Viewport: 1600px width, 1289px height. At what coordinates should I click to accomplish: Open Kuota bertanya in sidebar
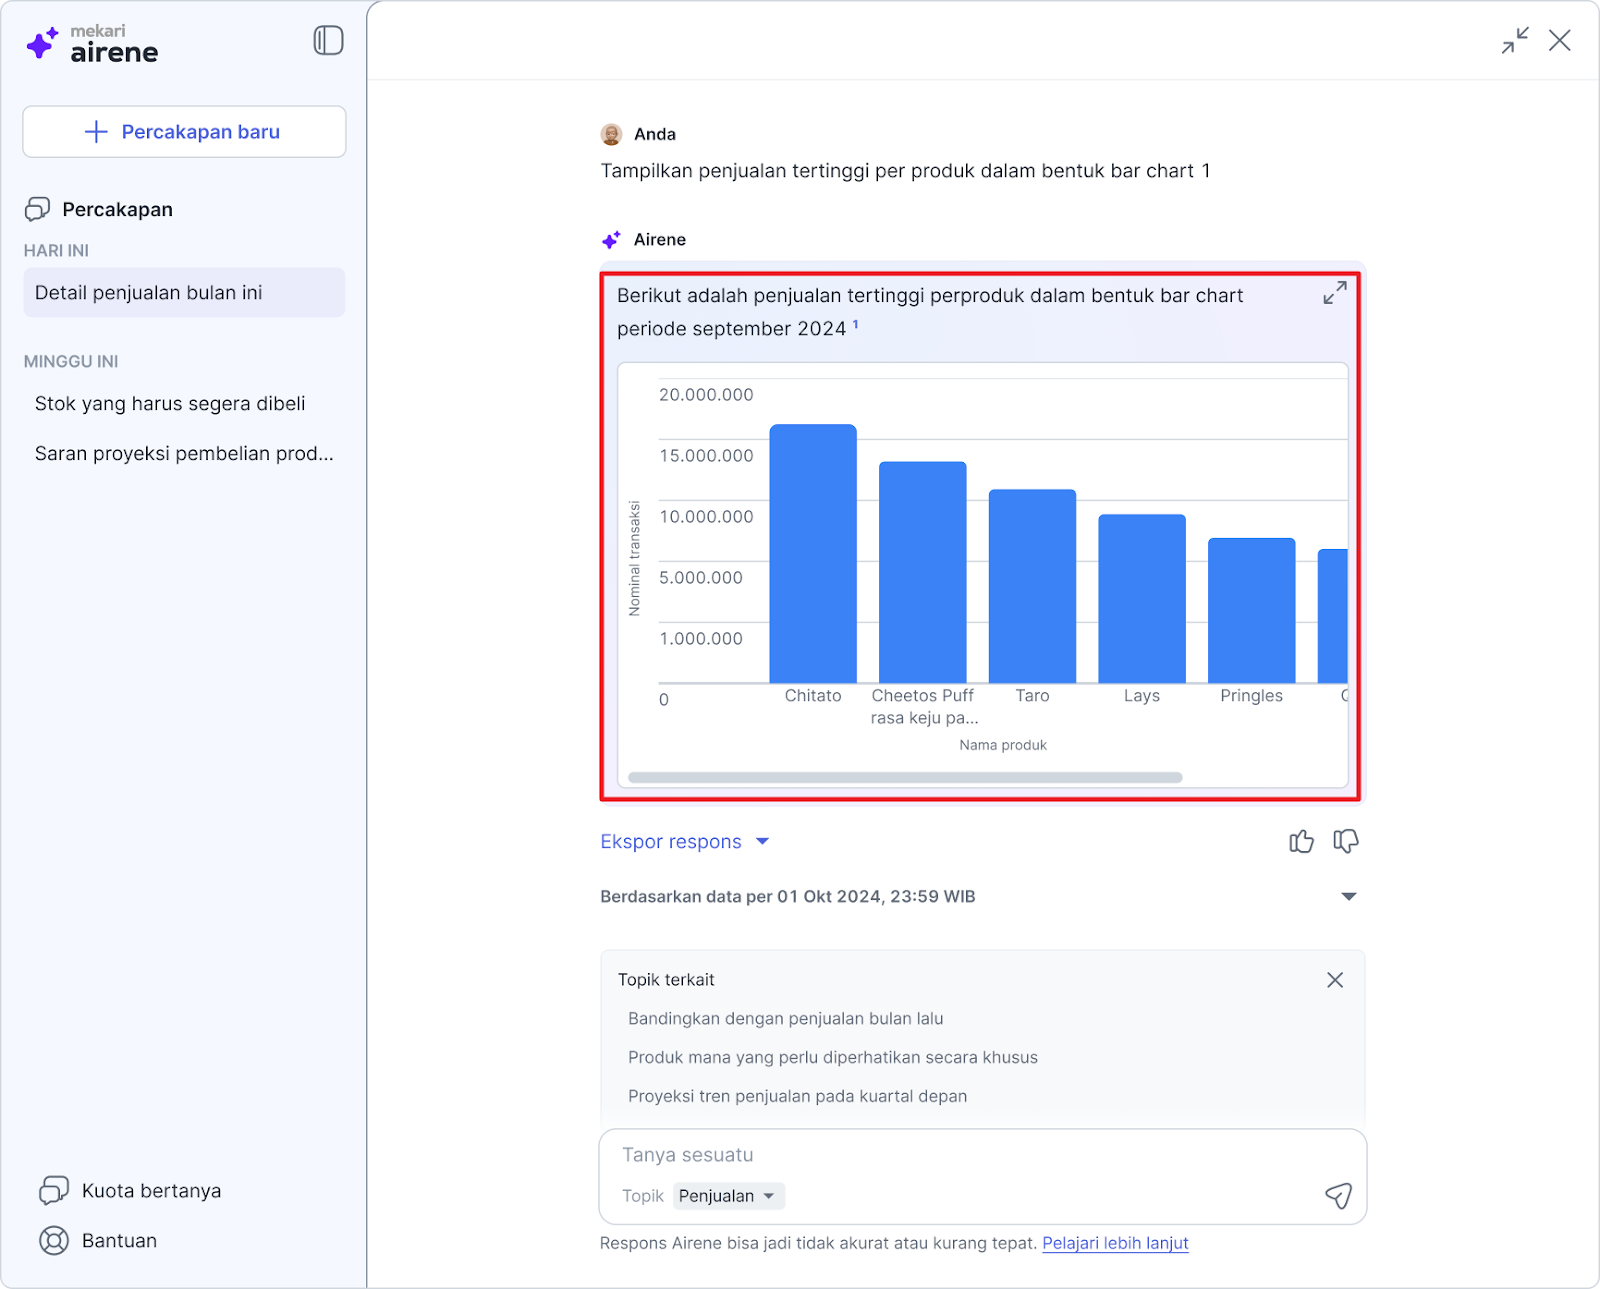(151, 1191)
